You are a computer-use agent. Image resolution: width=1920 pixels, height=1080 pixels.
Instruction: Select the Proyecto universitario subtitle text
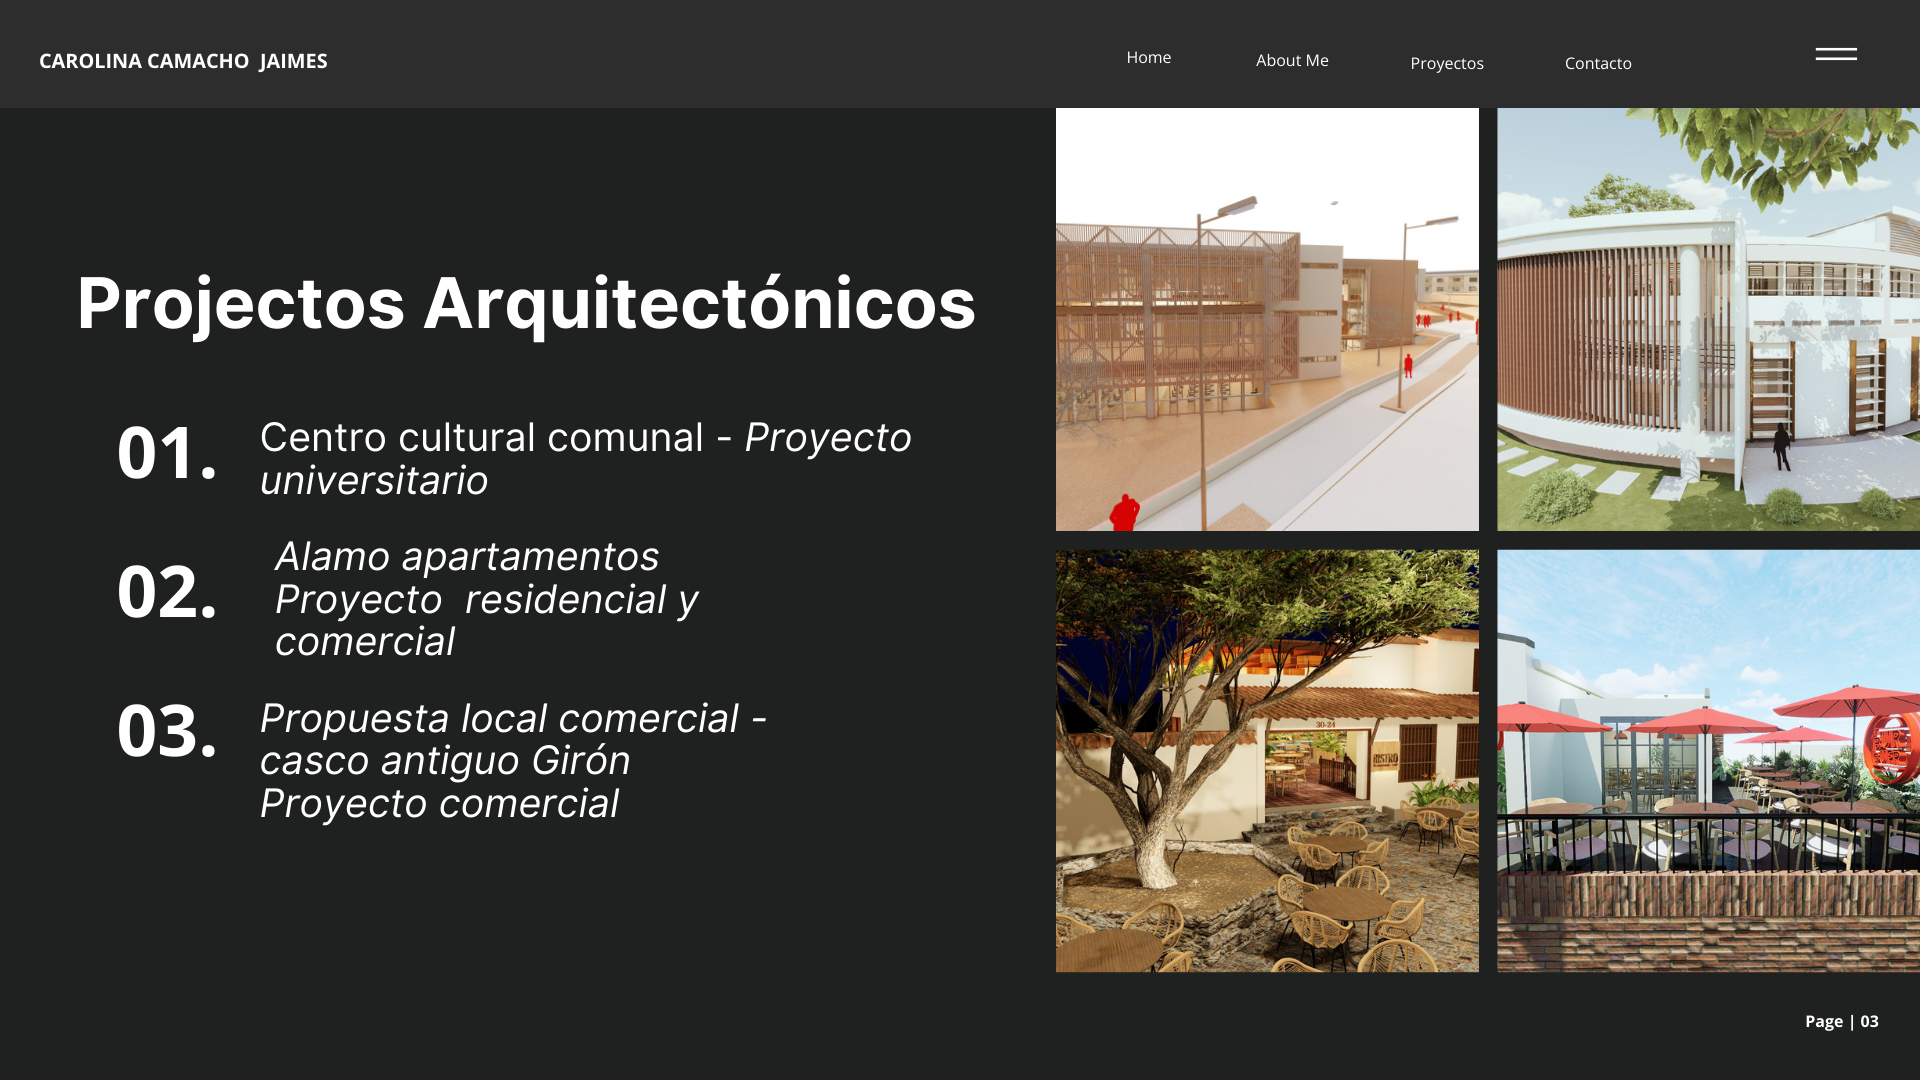[374, 479]
